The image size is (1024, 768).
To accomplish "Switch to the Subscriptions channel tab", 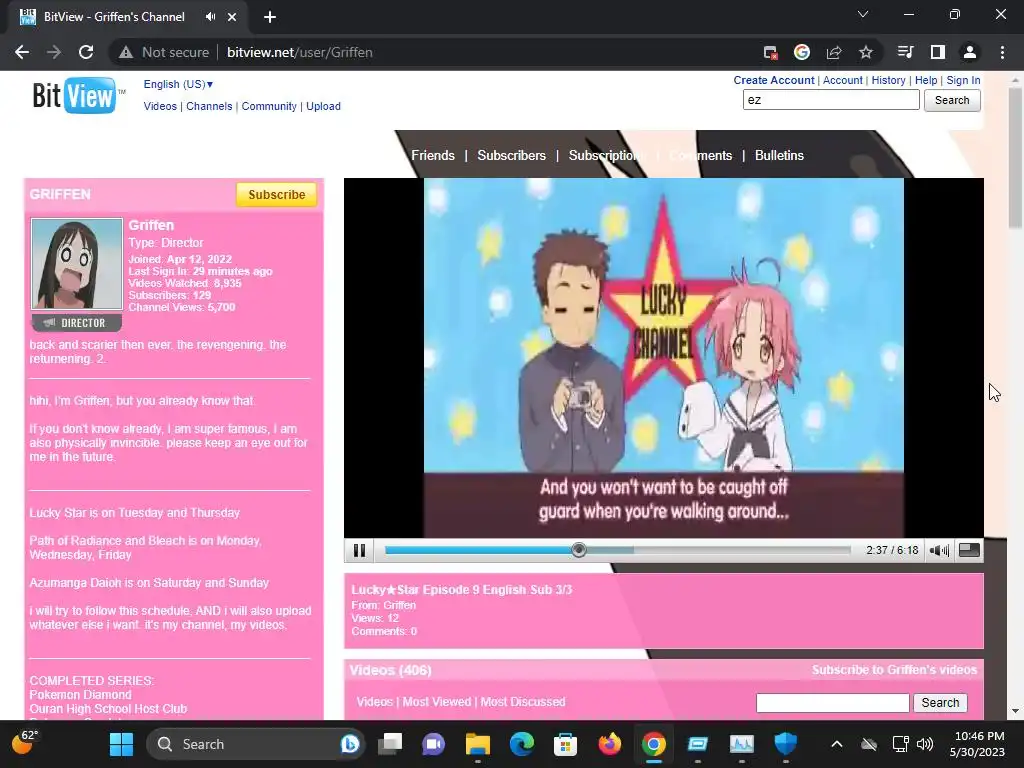I will 607,155.
